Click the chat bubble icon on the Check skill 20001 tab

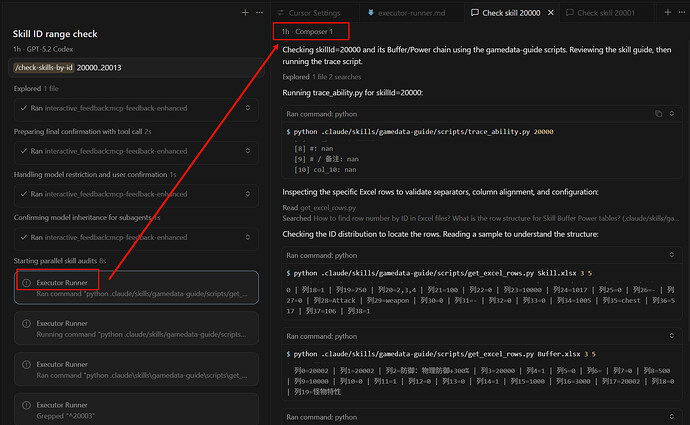pyautogui.click(x=569, y=13)
